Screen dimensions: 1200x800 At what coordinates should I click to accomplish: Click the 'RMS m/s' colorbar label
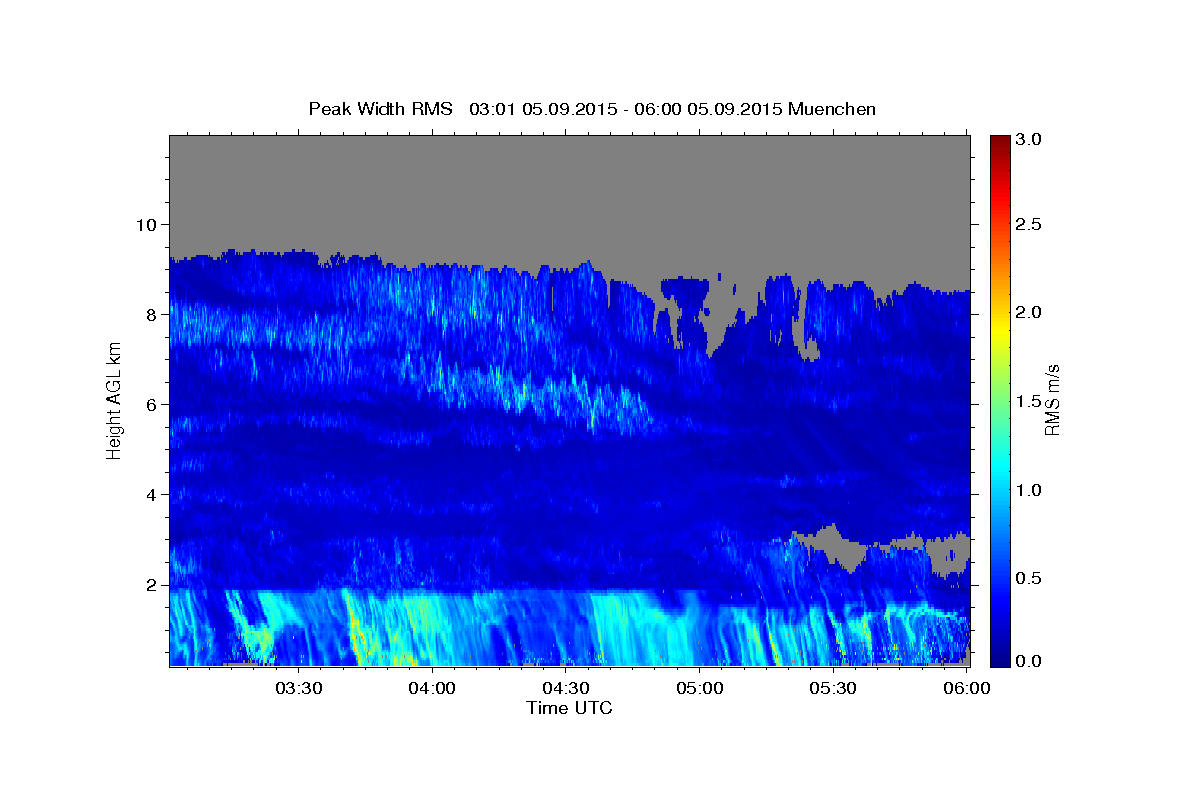(1052, 400)
